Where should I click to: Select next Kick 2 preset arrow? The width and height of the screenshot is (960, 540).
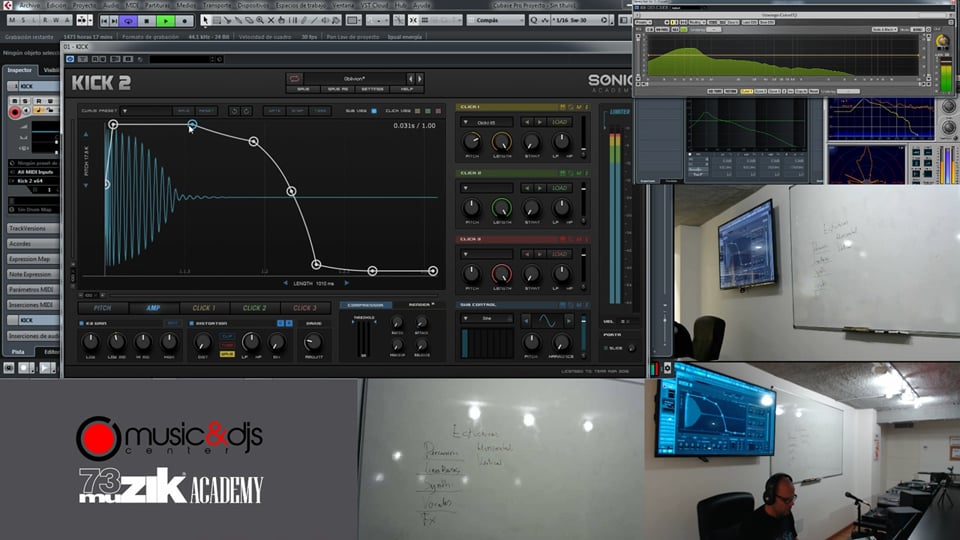pyautogui.click(x=419, y=79)
